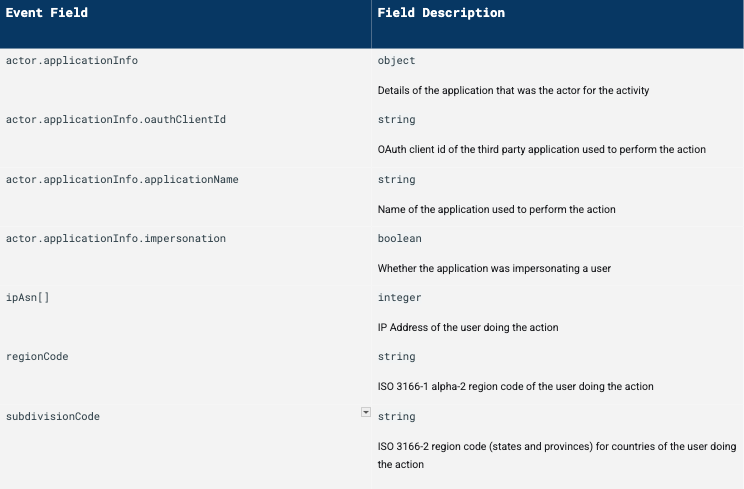The image size is (744, 489).
Task: Click 'Details of the application' description text
Action: pyautogui.click(x=513, y=91)
